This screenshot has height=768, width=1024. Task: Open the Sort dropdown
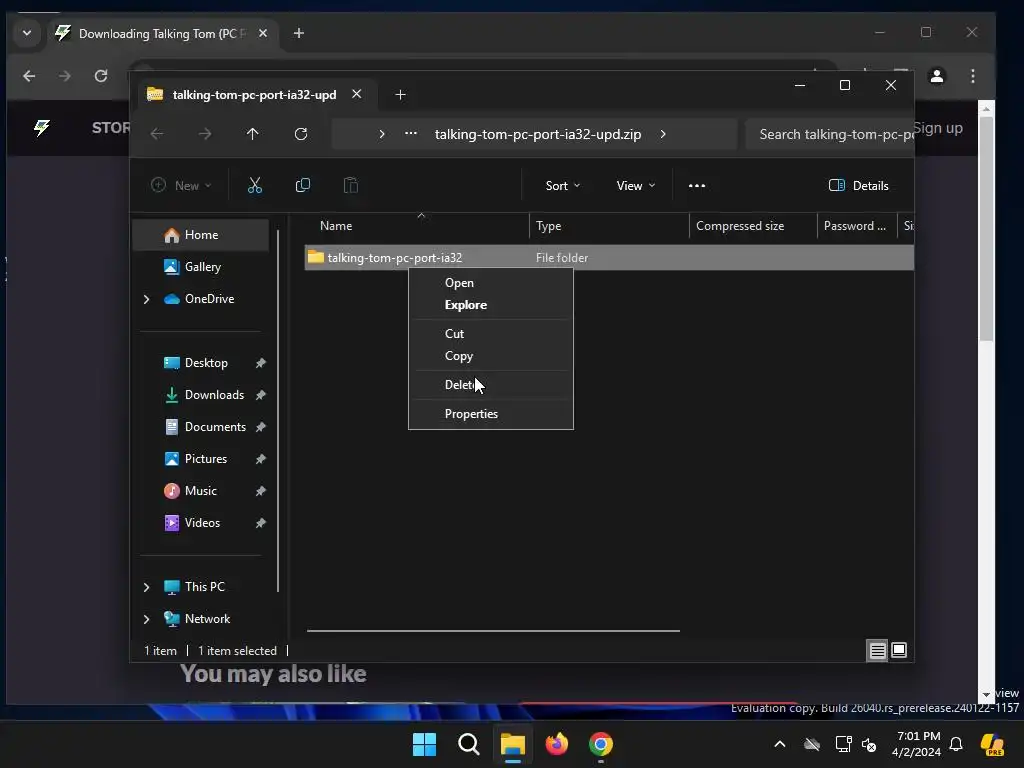tap(562, 185)
